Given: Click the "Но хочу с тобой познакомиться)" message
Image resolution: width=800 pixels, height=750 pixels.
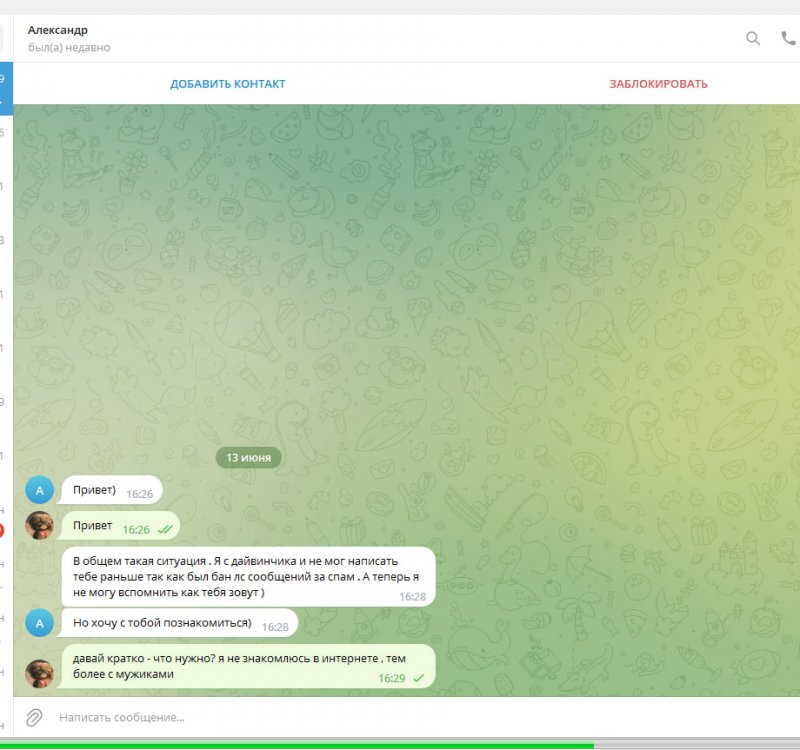Looking at the screenshot, I should (x=162, y=624).
